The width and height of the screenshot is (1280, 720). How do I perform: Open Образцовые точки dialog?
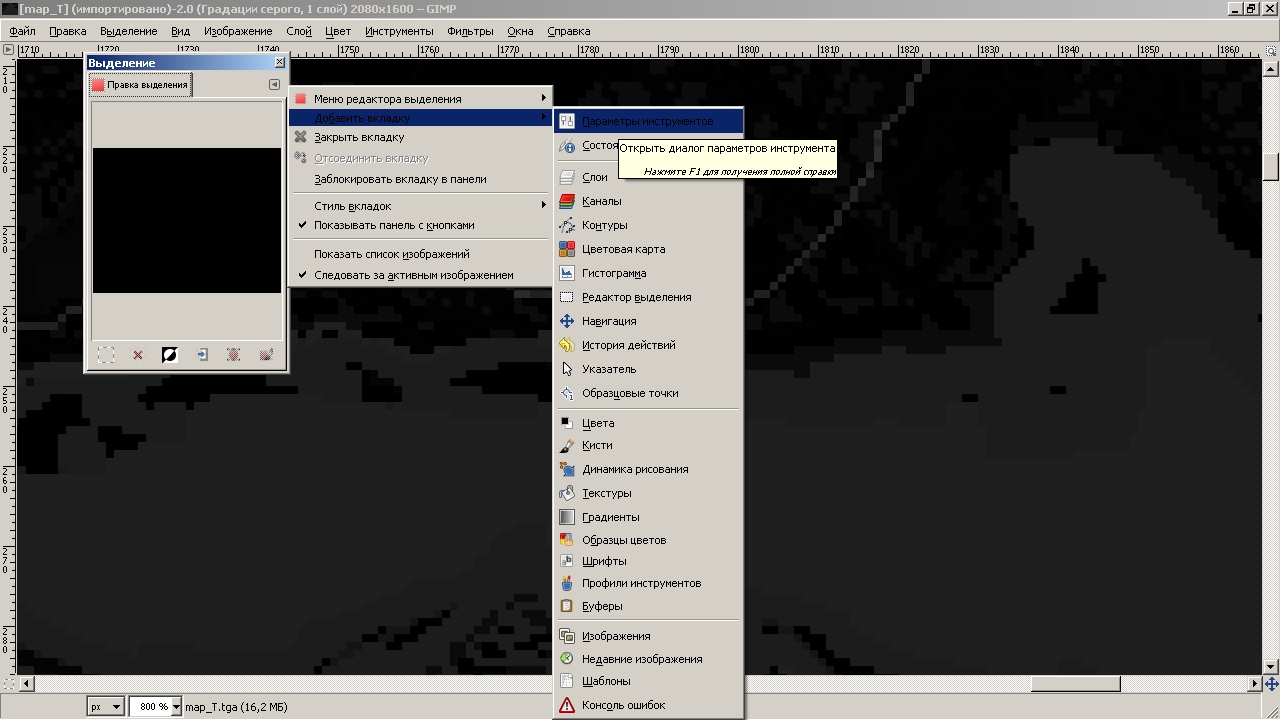point(649,393)
